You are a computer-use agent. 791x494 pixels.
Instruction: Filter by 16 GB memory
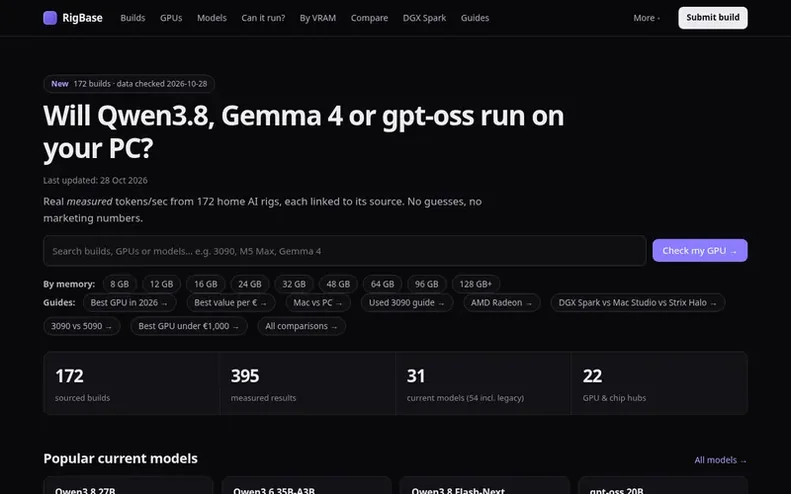coord(206,284)
